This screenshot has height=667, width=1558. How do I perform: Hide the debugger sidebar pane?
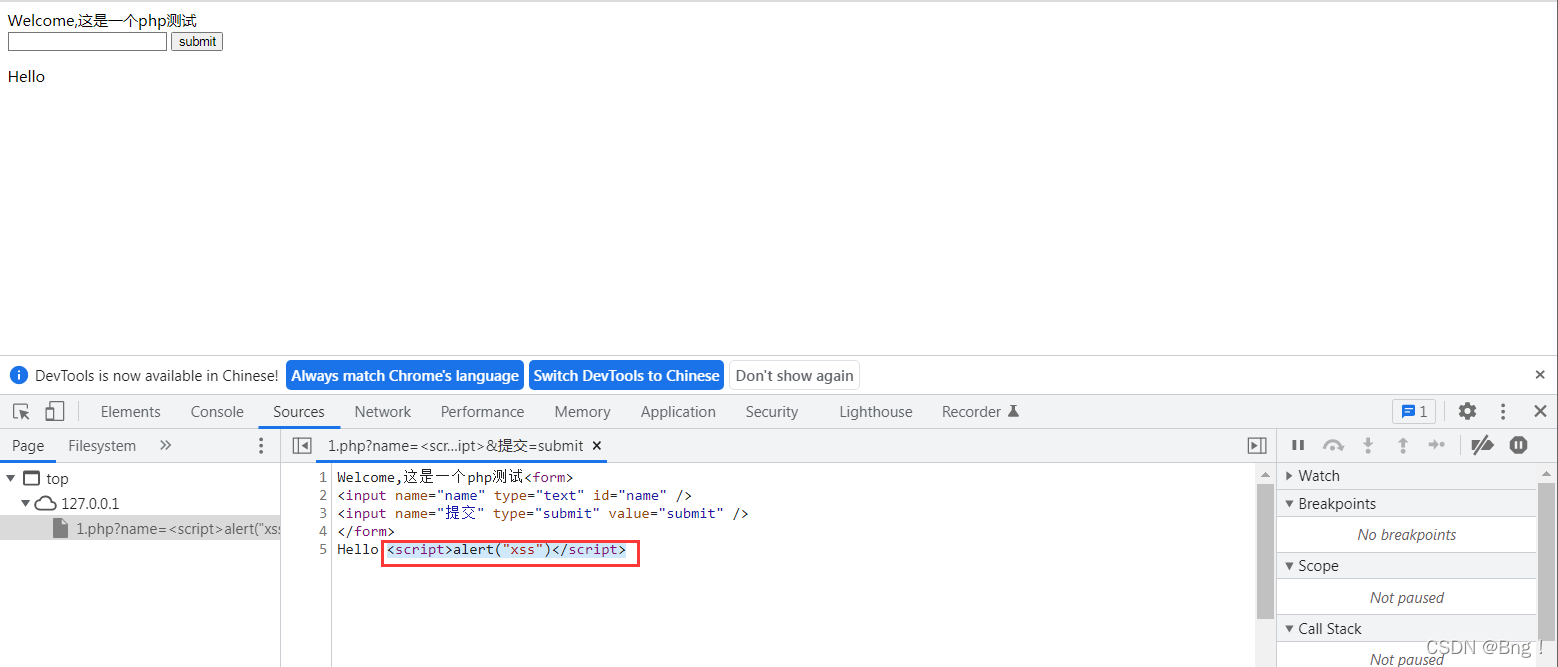(x=1257, y=446)
